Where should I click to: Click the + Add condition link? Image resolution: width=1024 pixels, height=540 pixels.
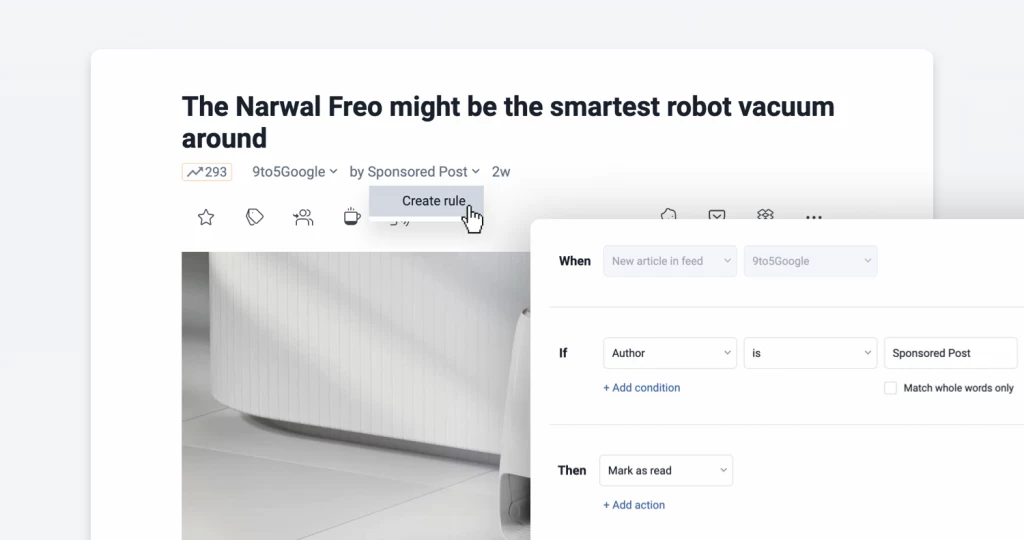pyautogui.click(x=641, y=388)
